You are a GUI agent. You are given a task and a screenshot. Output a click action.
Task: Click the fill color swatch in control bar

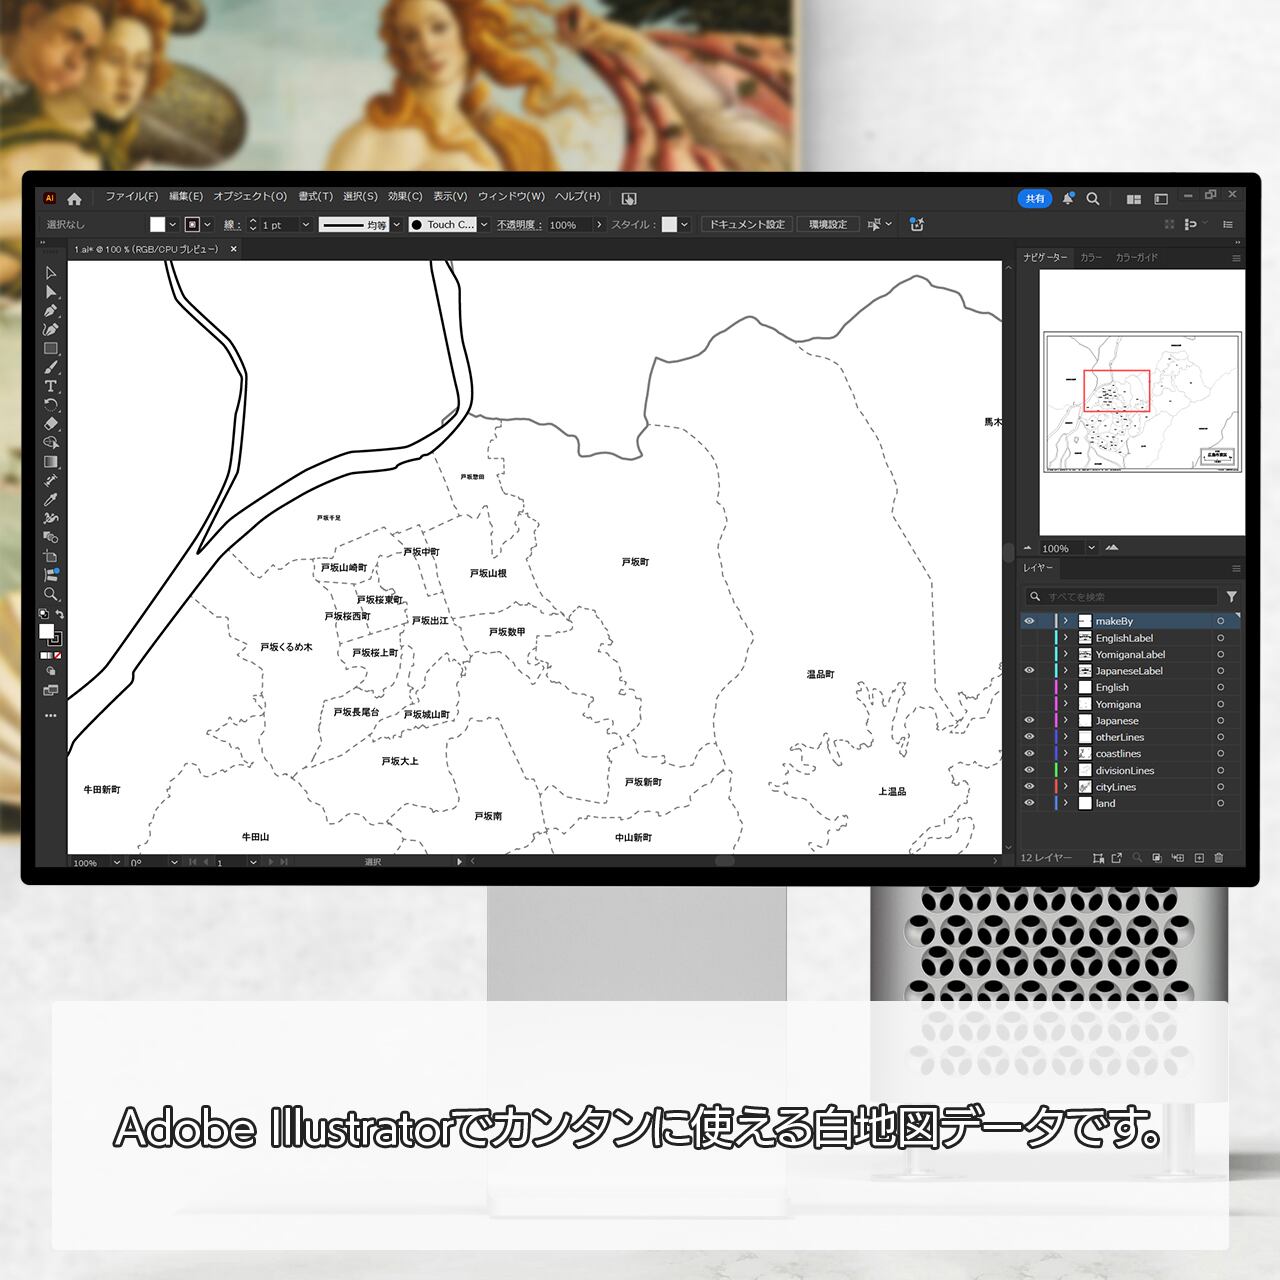pyautogui.click(x=157, y=225)
